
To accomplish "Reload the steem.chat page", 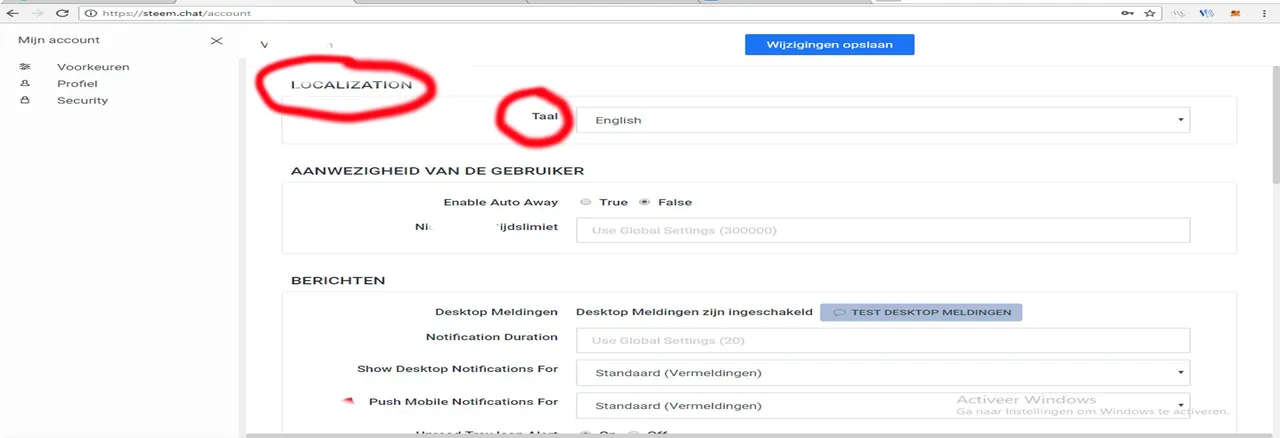I will point(62,13).
